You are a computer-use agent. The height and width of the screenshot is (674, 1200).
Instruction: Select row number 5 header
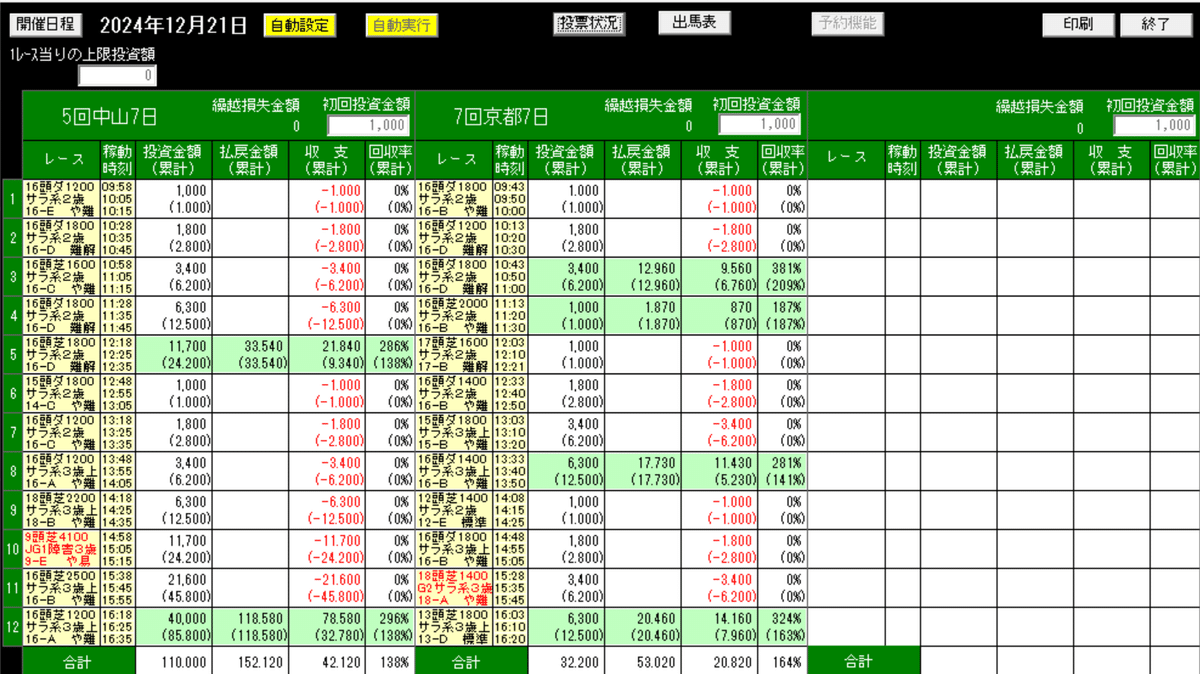click(12, 354)
